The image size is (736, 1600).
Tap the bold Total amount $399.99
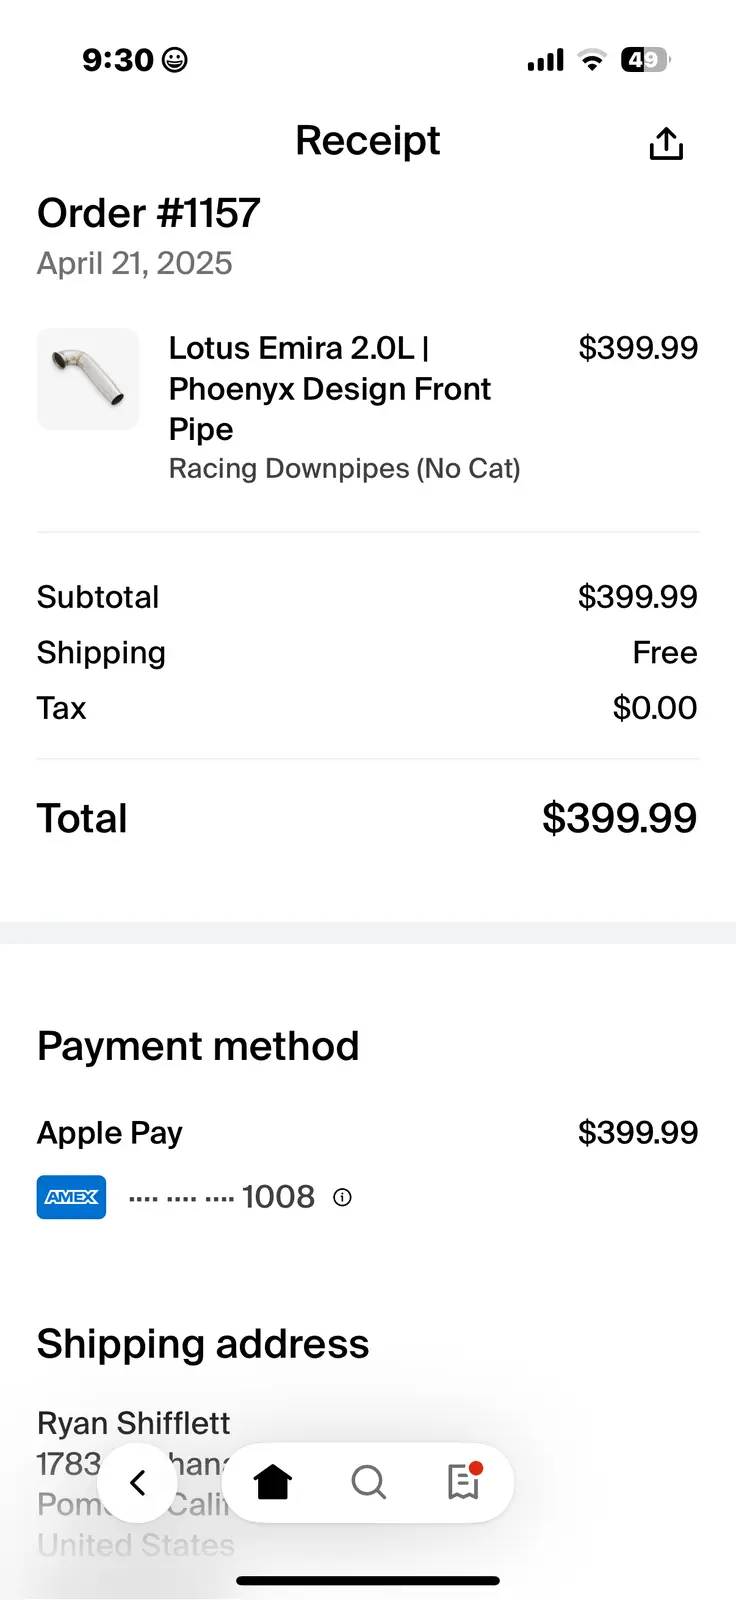pos(619,818)
